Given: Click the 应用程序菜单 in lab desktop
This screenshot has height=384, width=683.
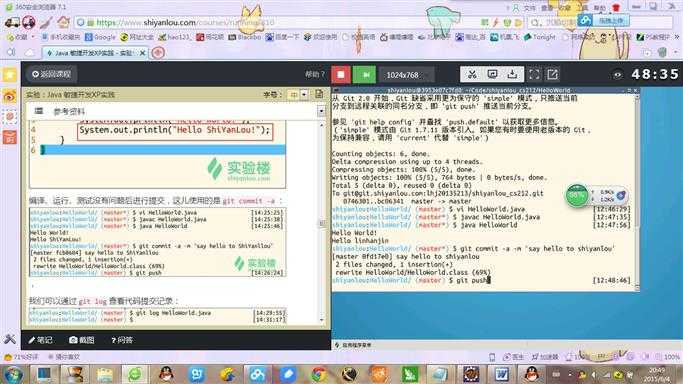Looking at the screenshot, I should pyautogui.click(x=353, y=345).
